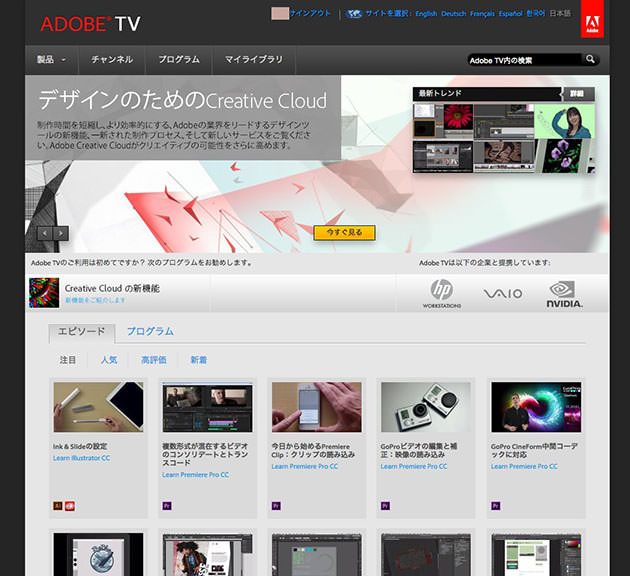Click the red Adobe logo badge
The width and height of the screenshot is (630, 576).
coord(592,18)
